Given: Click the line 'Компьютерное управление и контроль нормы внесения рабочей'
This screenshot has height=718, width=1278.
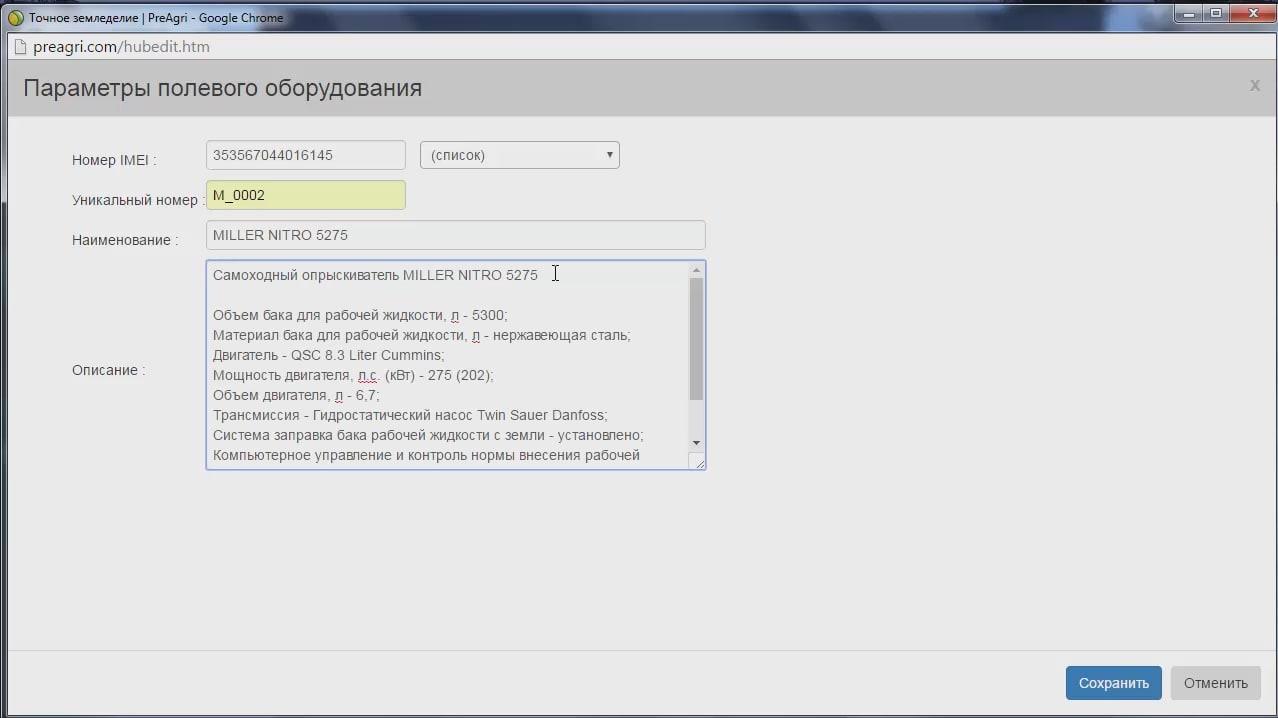Looking at the screenshot, I should (x=426, y=455).
